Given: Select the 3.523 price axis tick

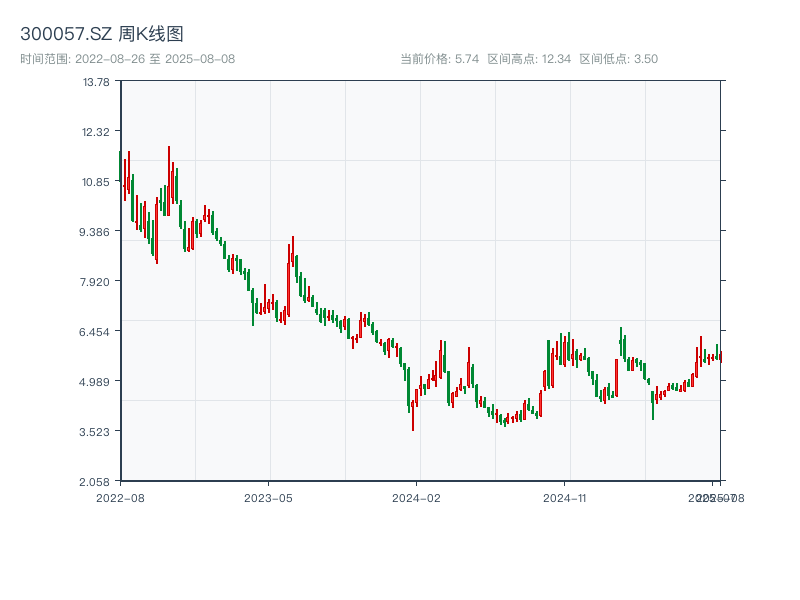Looking at the screenshot, I should coord(96,432).
